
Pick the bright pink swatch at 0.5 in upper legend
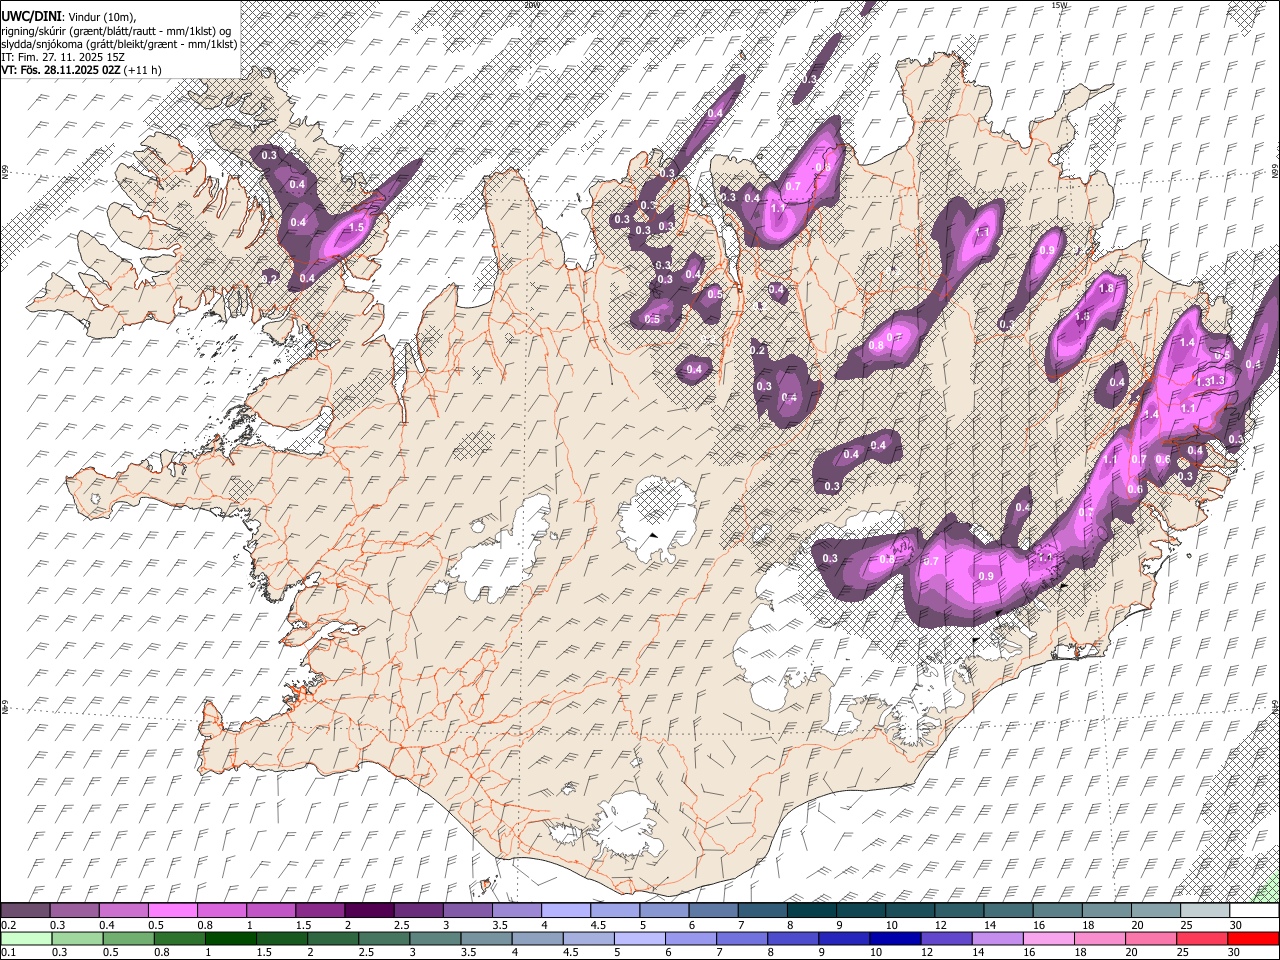click(x=172, y=911)
